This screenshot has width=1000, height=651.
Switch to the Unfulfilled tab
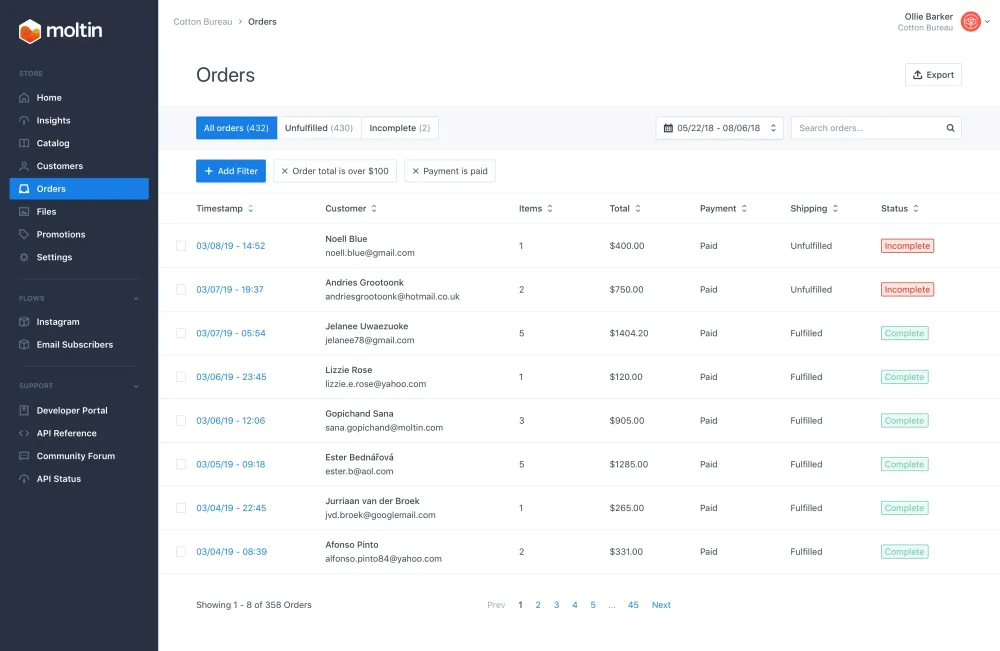click(x=318, y=128)
